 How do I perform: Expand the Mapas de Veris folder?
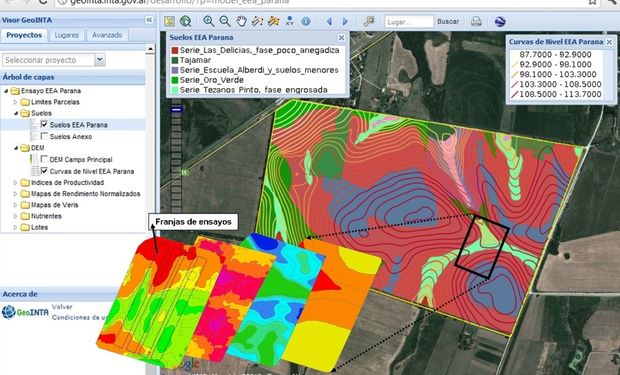click(15, 205)
